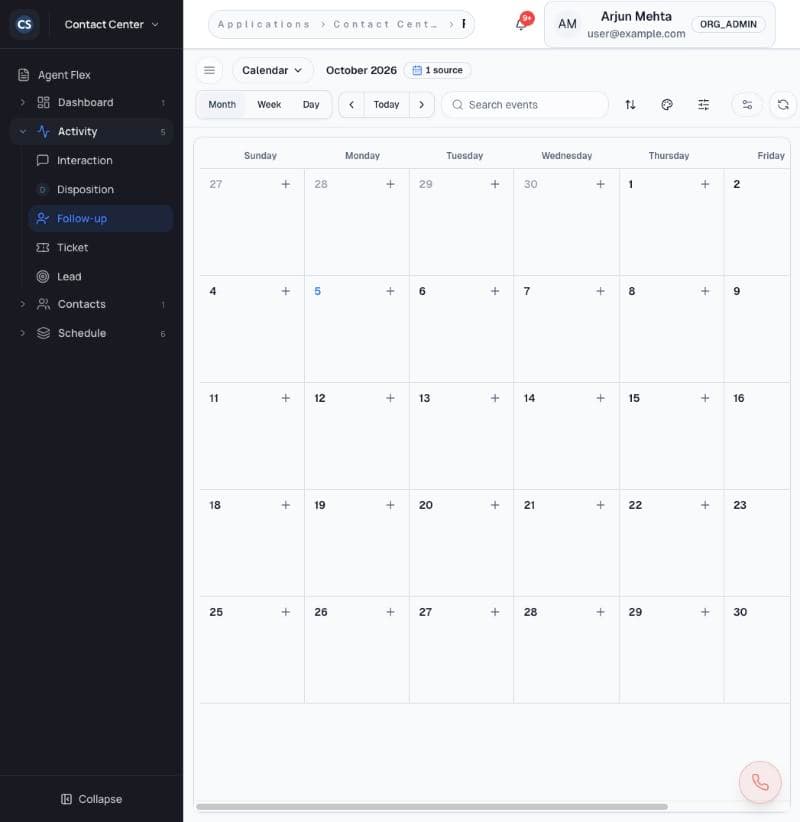The height and width of the screenshot is (822, 800).
Task: Add event on Tuesday 6
Action: 495,291
